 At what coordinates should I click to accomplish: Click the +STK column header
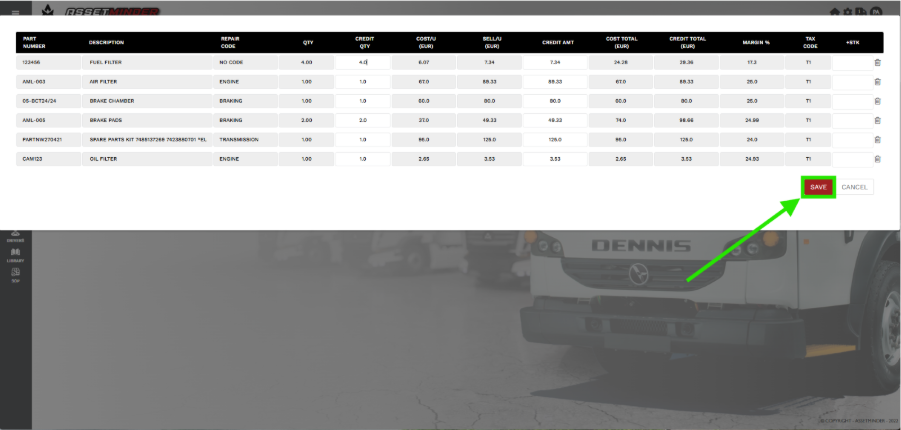pyautogui.click(x=853, y=43)
